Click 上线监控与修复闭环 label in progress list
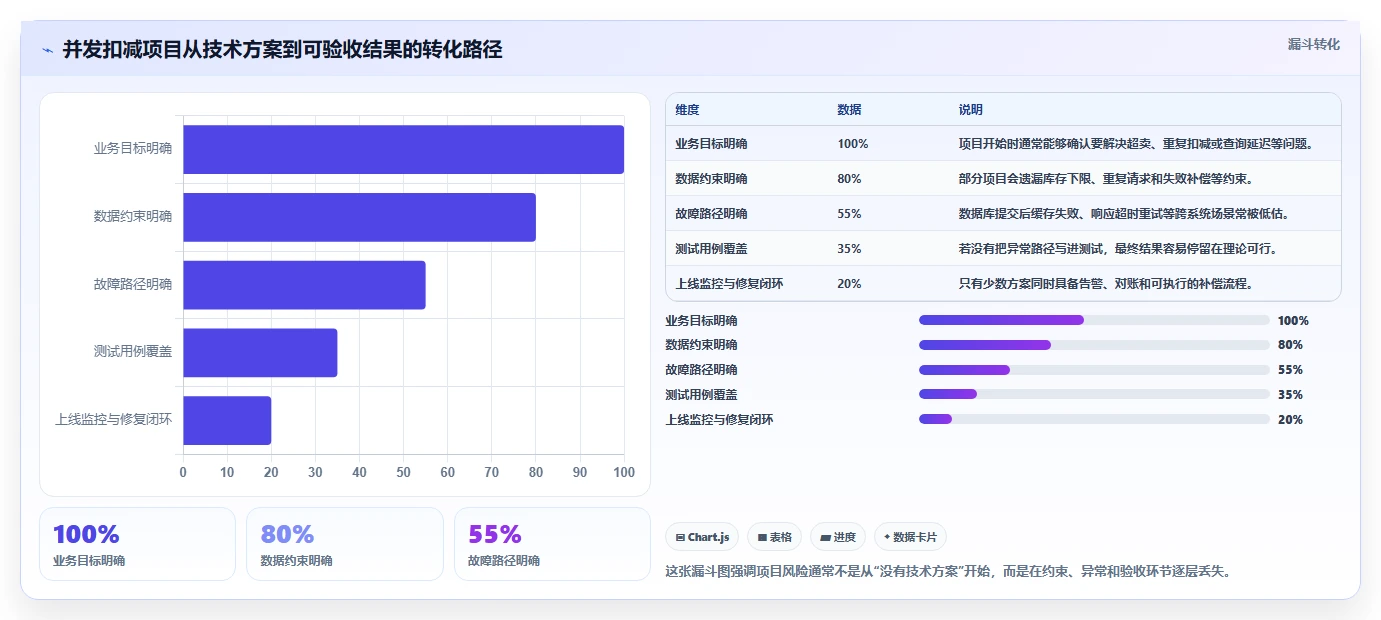 click(x=719, y=420)
